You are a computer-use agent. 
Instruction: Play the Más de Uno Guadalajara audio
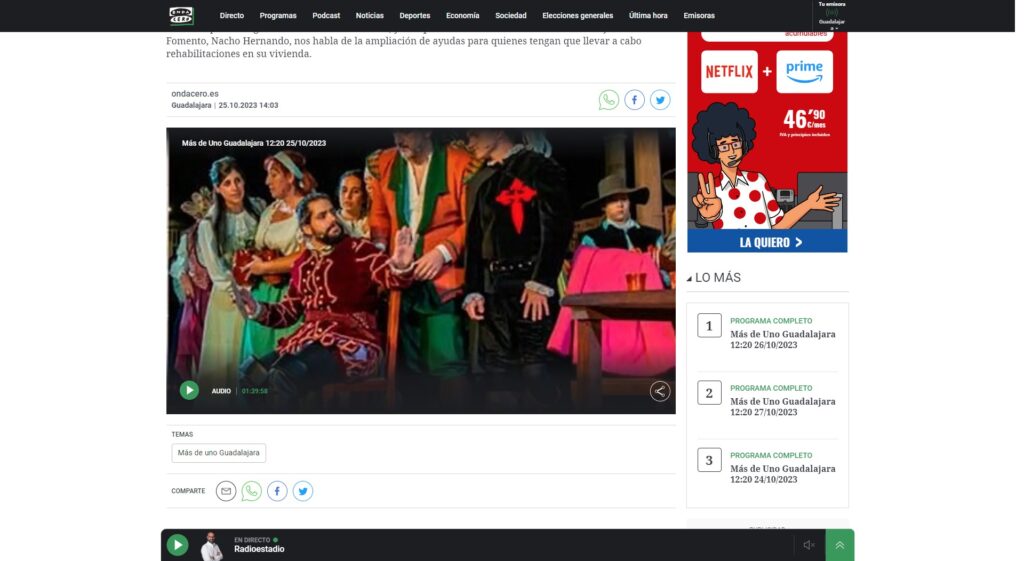(189, 391)
